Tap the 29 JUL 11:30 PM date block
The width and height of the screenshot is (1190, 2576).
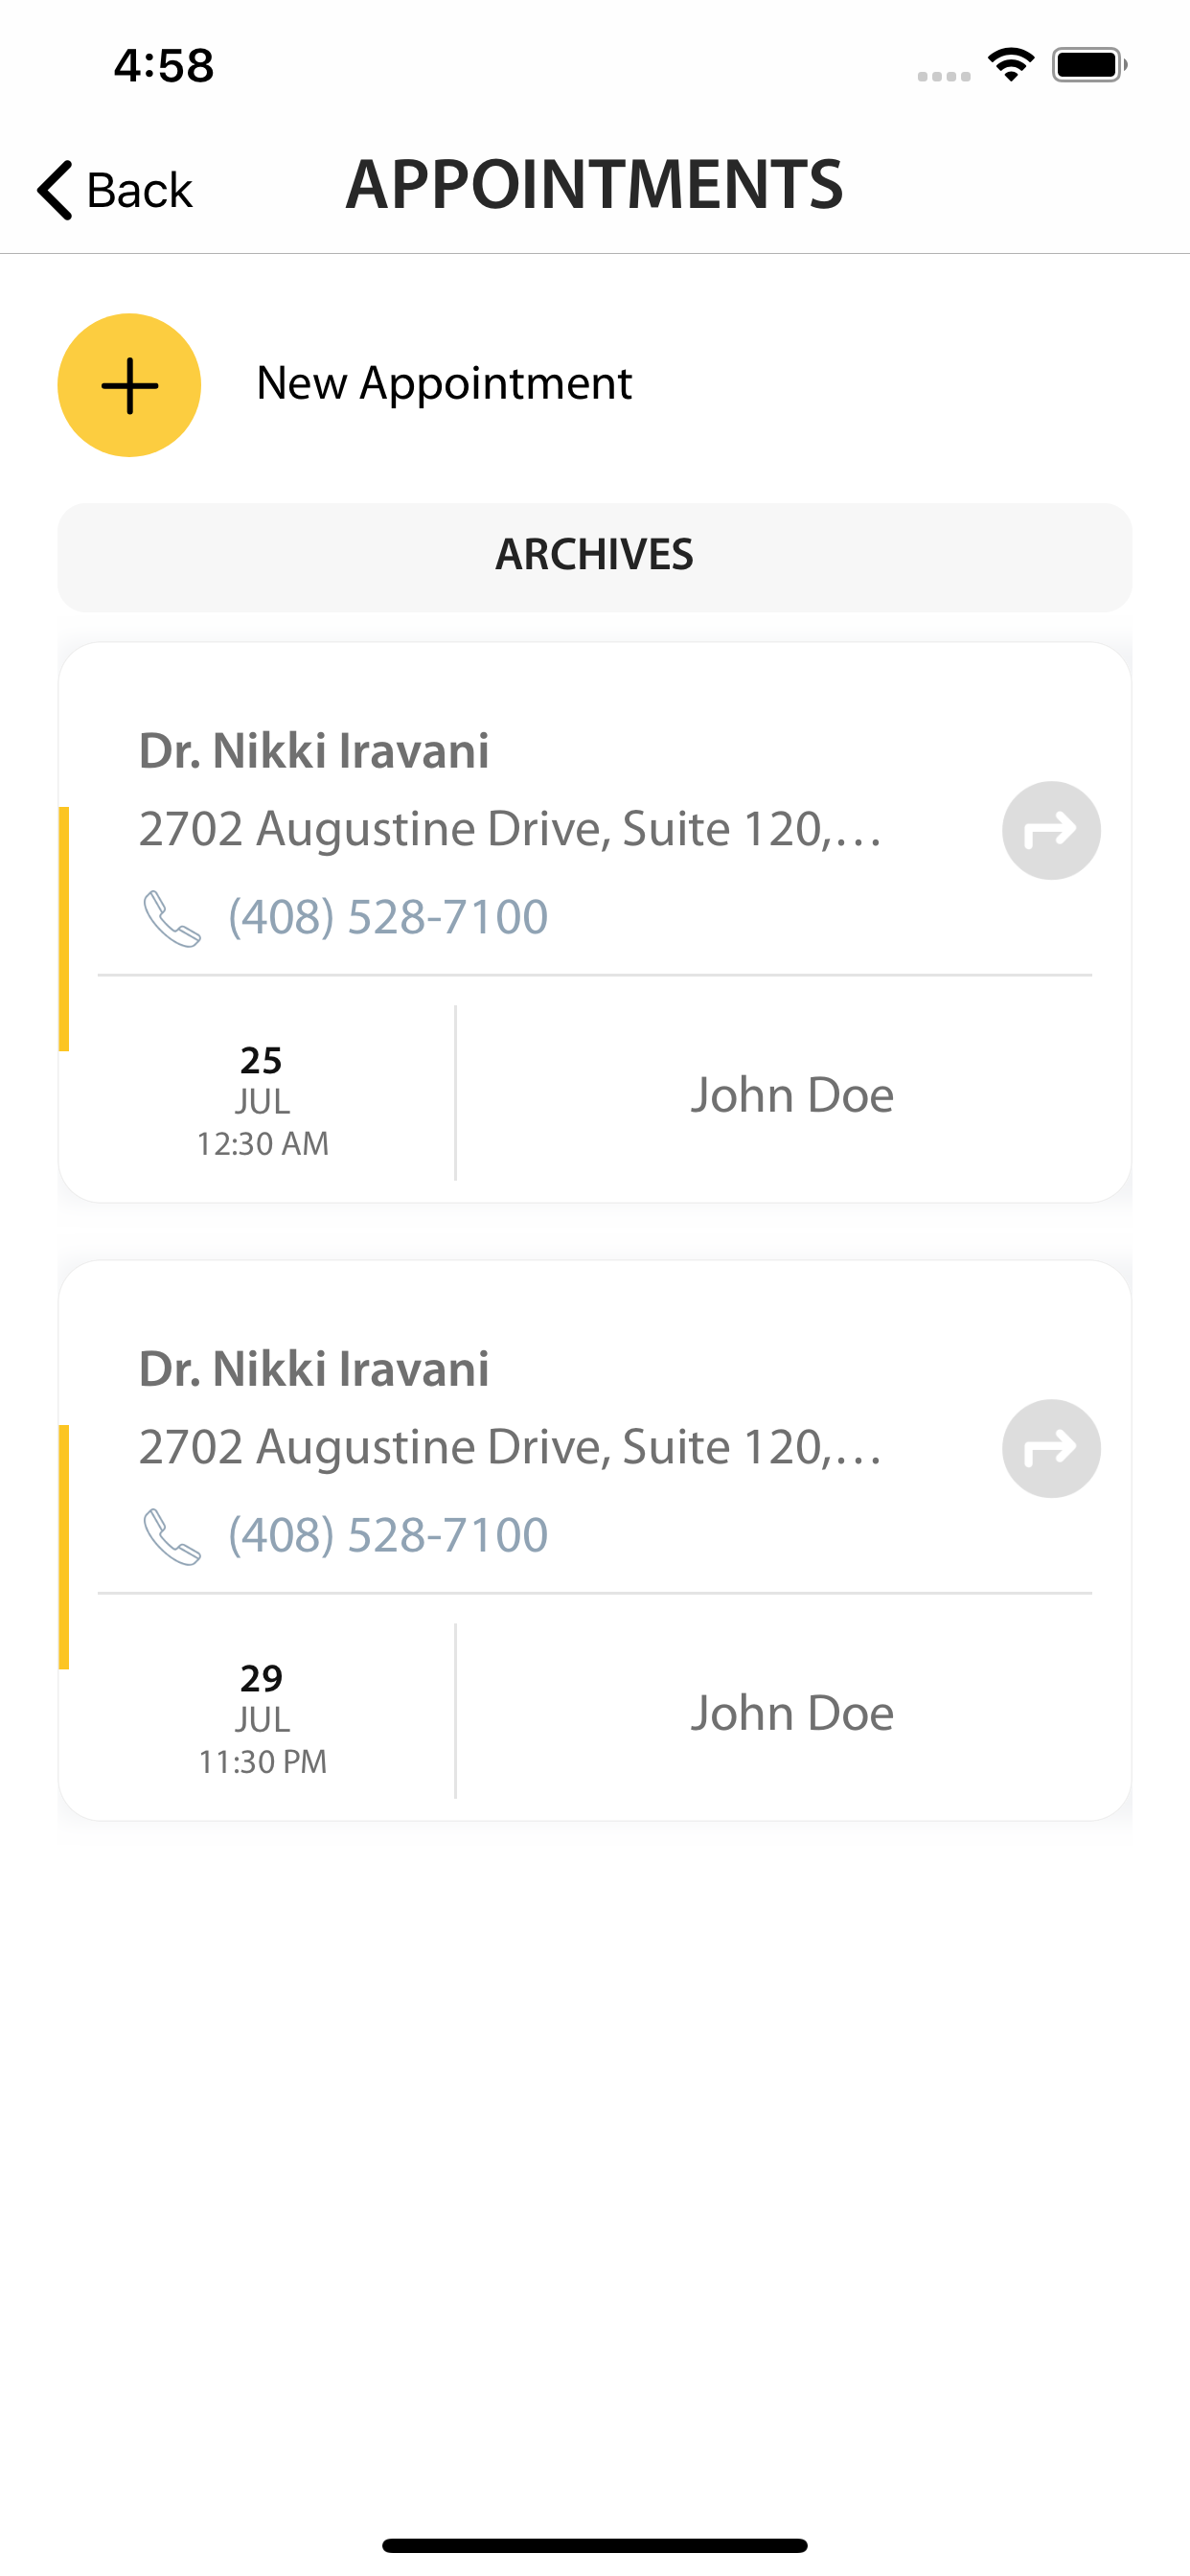[x=262, y=1718]
